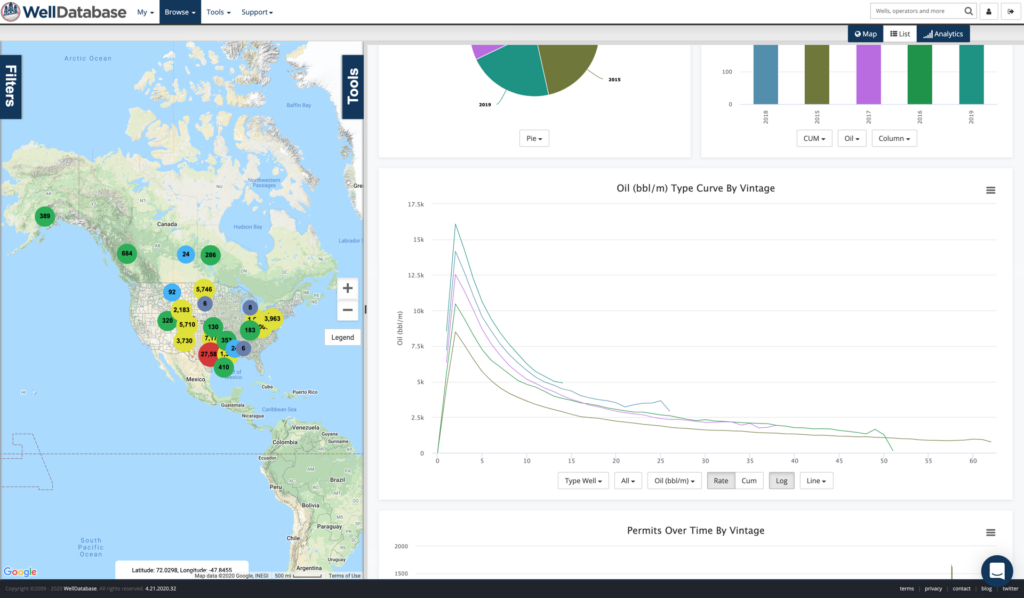The height and width of the screenshot is (598, 1024).
Task: Disable Log scale on the type curve
Action: coord(781,481)
